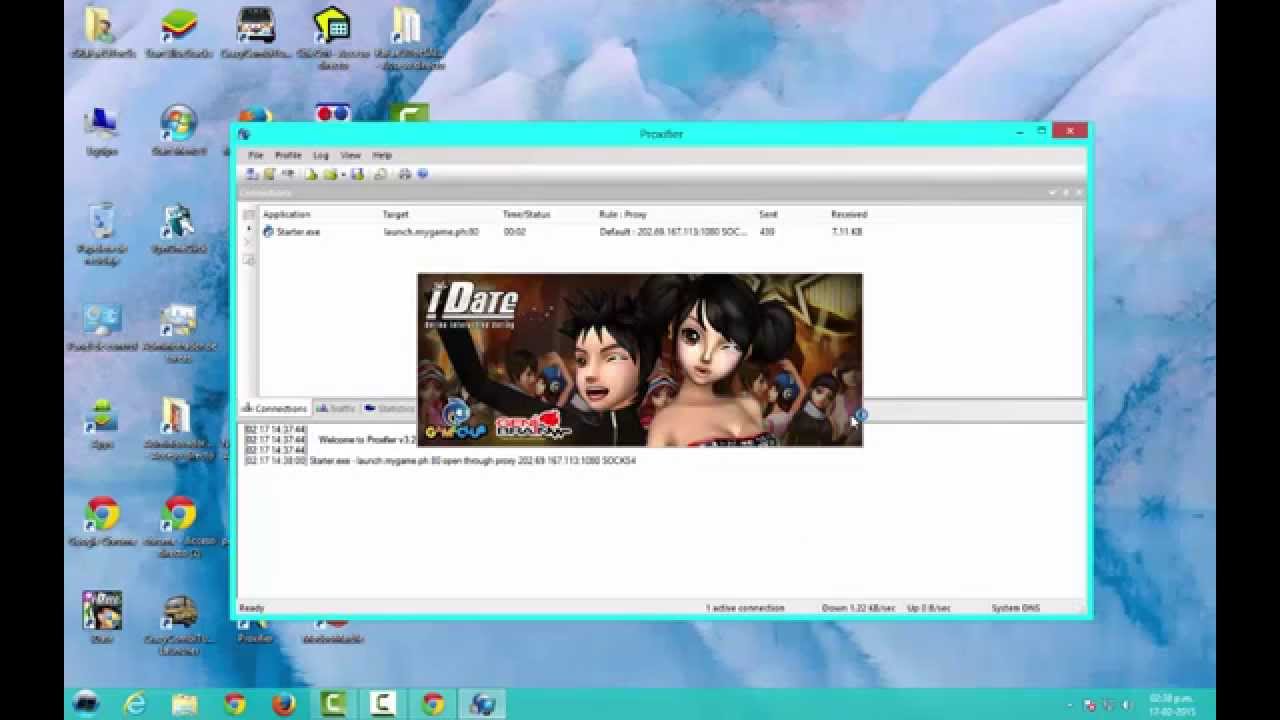The height and width of the screenshot is (720, 1280).
Task: Click the blue globe help icon in toolbar
Action: [x=422, y=174]
